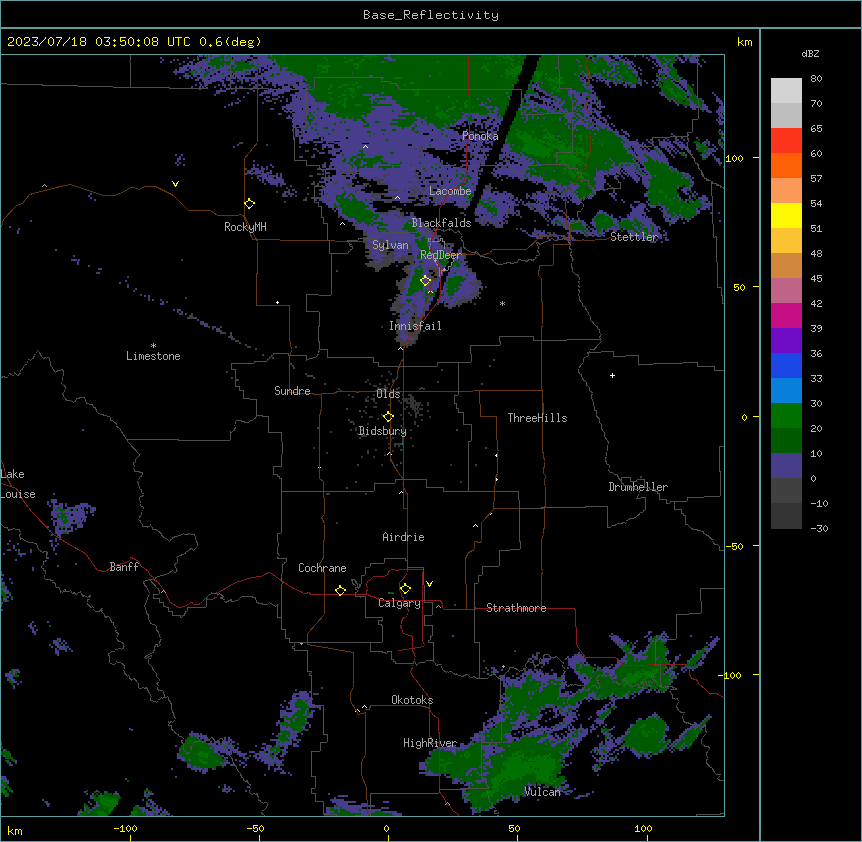This screenshot has height=842, width=862.
Task: Select the Vulcan map label
Action: coord(542,792)
